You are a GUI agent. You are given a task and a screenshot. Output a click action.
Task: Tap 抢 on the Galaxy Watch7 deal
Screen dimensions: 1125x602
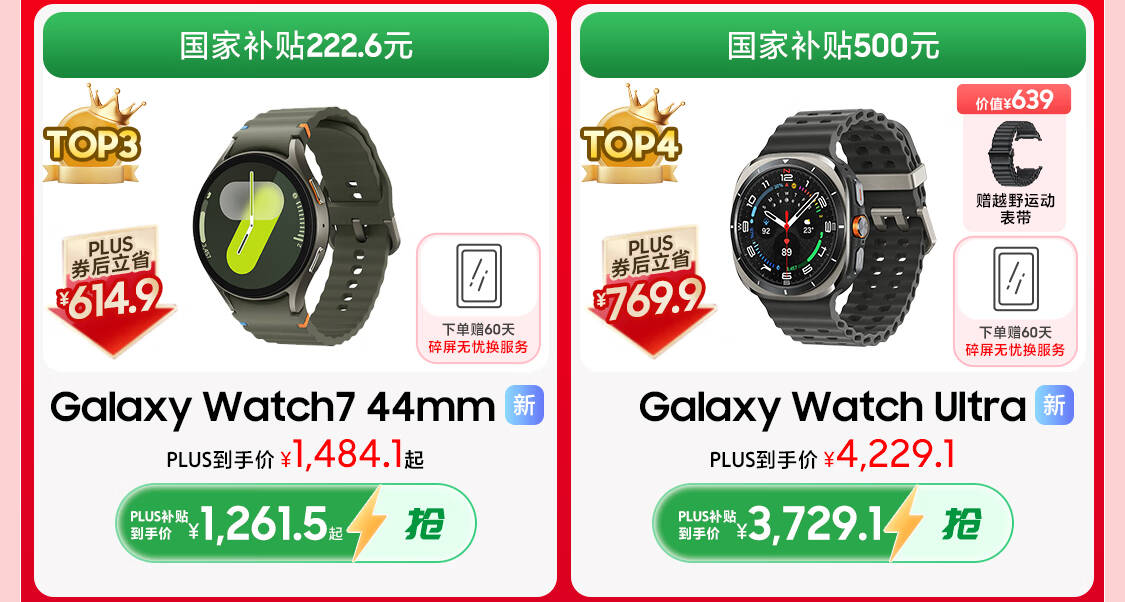[425, 524]
